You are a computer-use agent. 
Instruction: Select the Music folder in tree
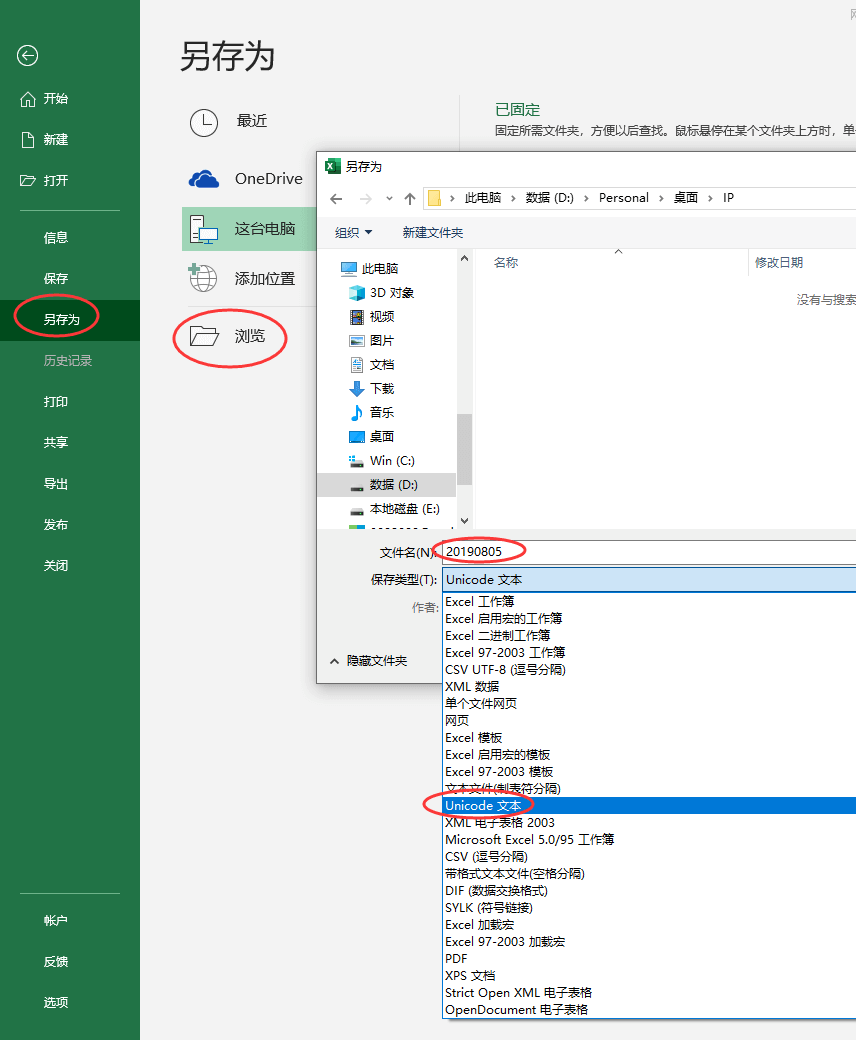tap(381, 413)
